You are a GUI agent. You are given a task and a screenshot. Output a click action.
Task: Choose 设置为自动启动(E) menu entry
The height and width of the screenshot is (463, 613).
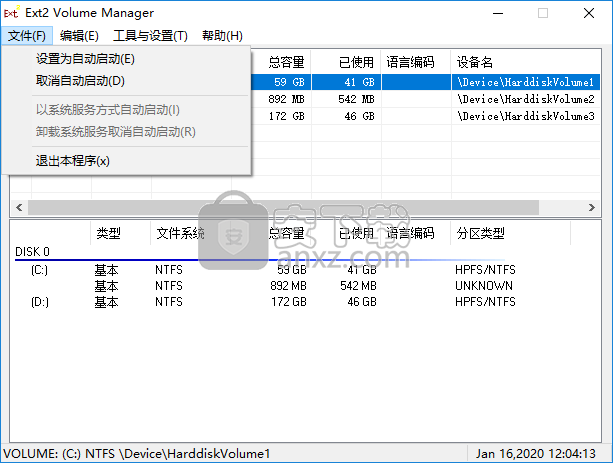pyautogui.click(x=126, y=59)
